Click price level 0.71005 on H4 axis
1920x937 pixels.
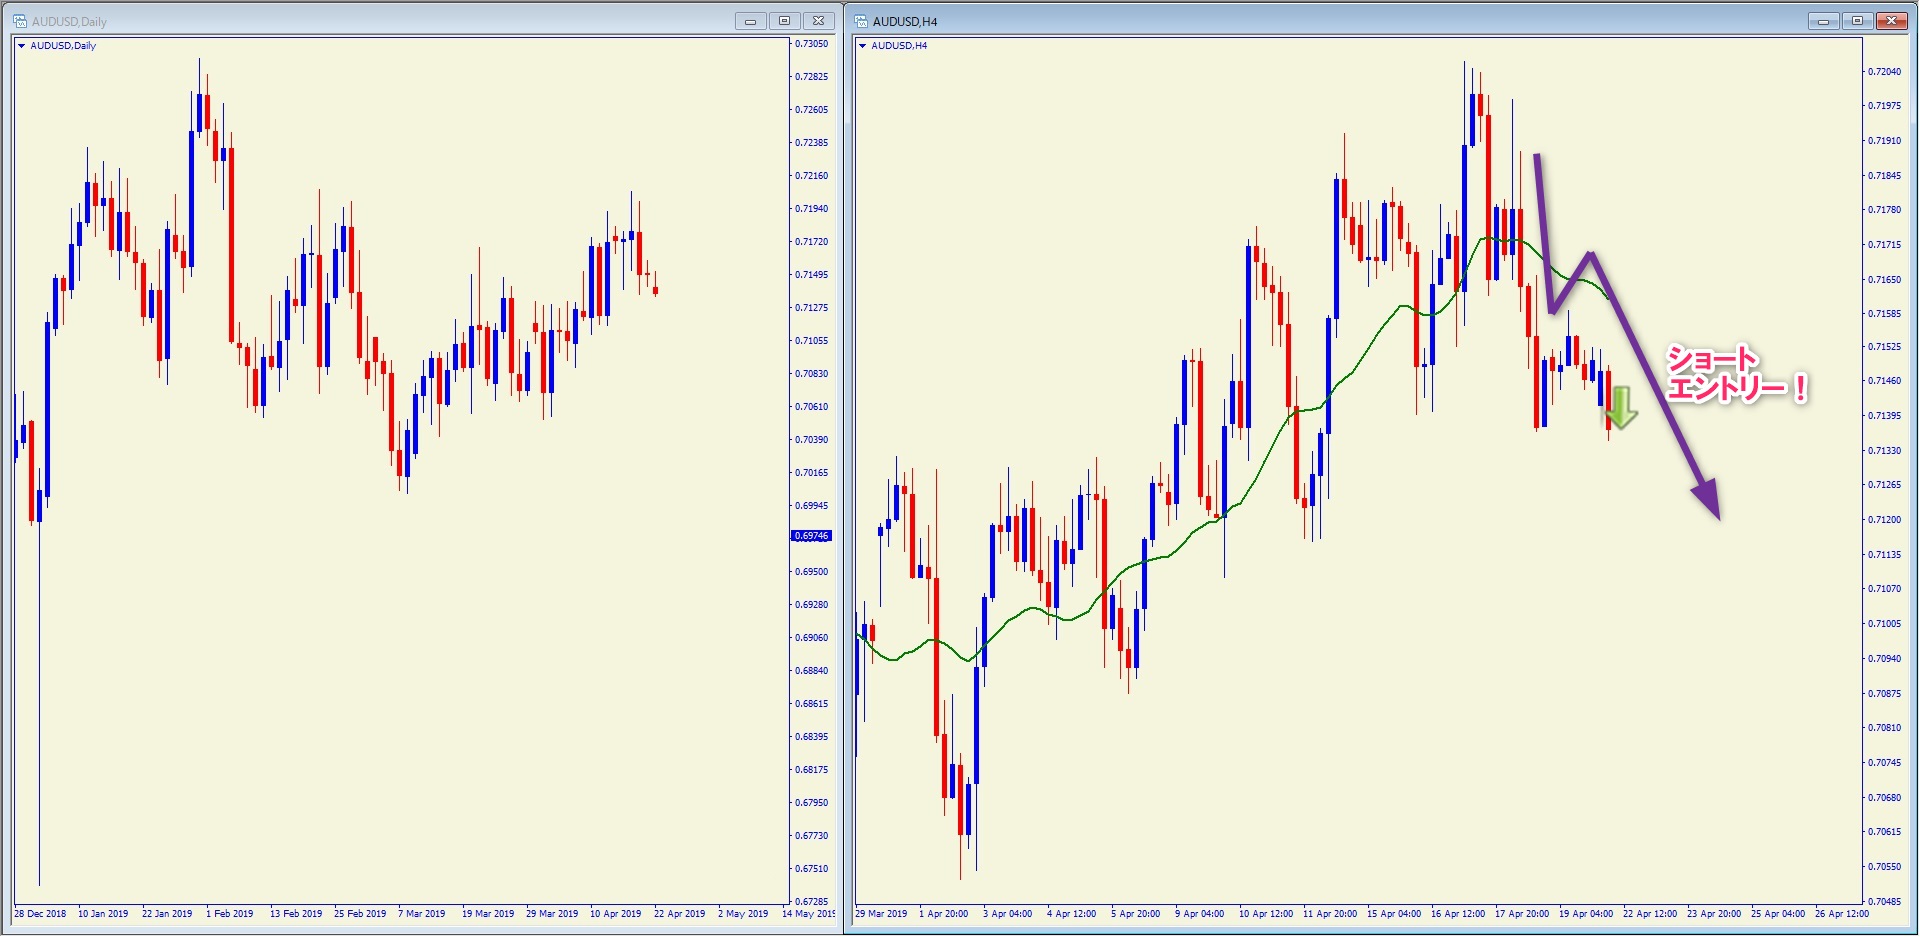(x=1885, y=624)
